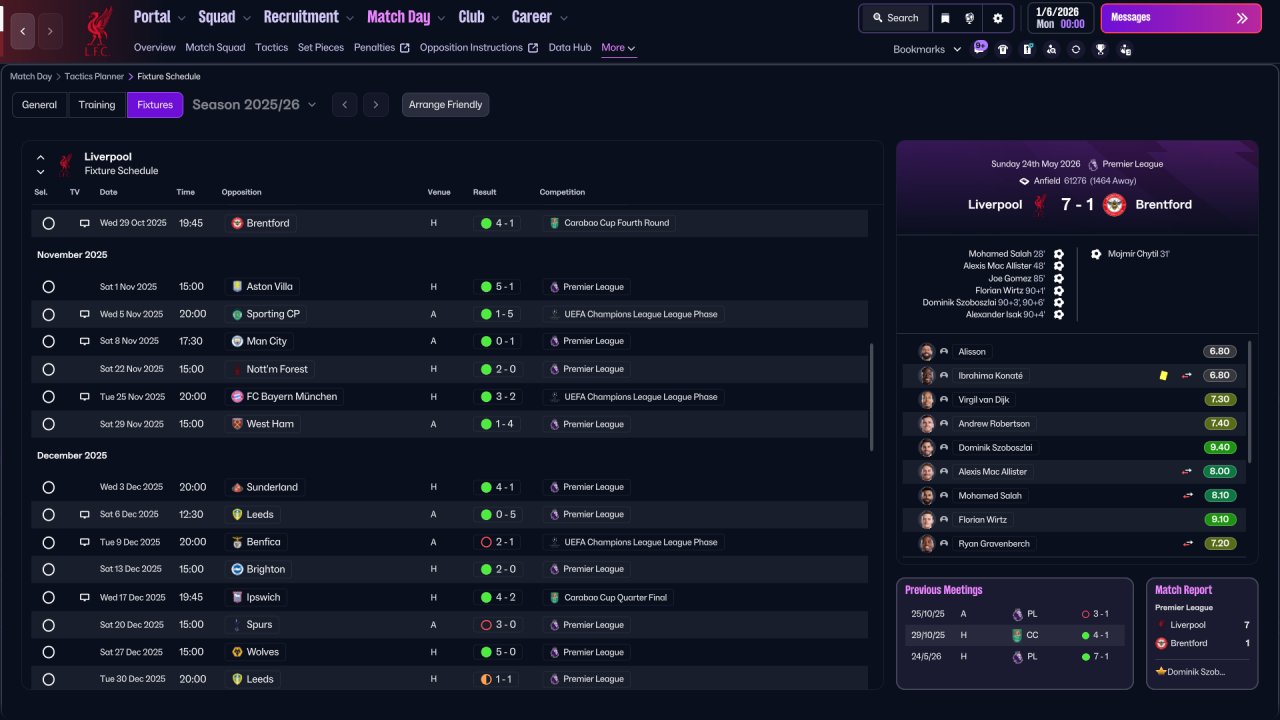Screen dimensions: 1280x720
Task: Click the TV icon on the Sporting CP row
Action: (85, 314)
